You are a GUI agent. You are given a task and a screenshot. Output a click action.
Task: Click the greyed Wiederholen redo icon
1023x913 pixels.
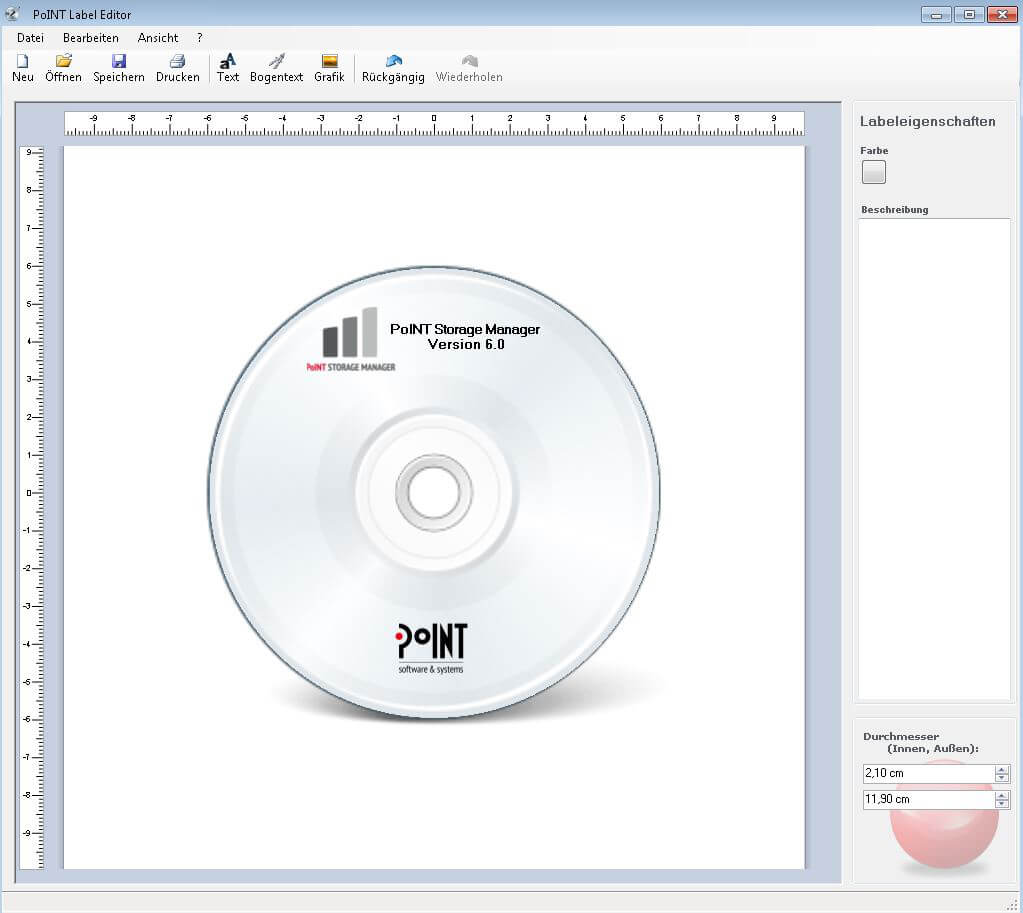click(470, 61)
